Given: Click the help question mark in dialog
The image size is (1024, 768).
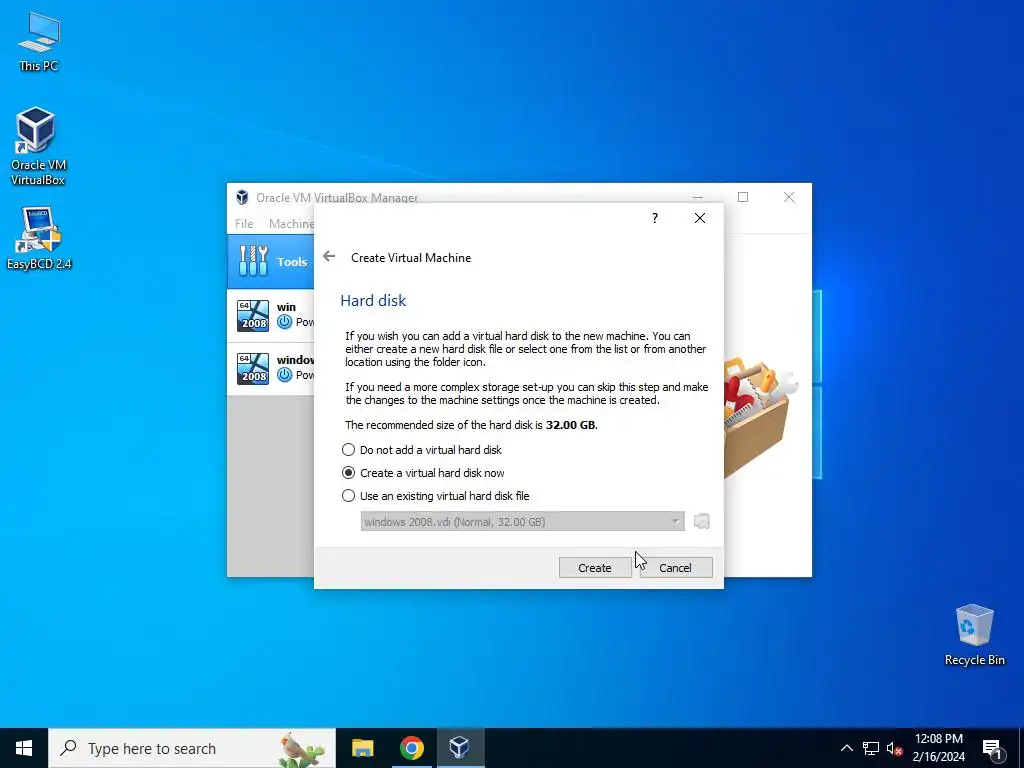Looking at the screenshot, I should pyautogui.click(x=654, y=218).
